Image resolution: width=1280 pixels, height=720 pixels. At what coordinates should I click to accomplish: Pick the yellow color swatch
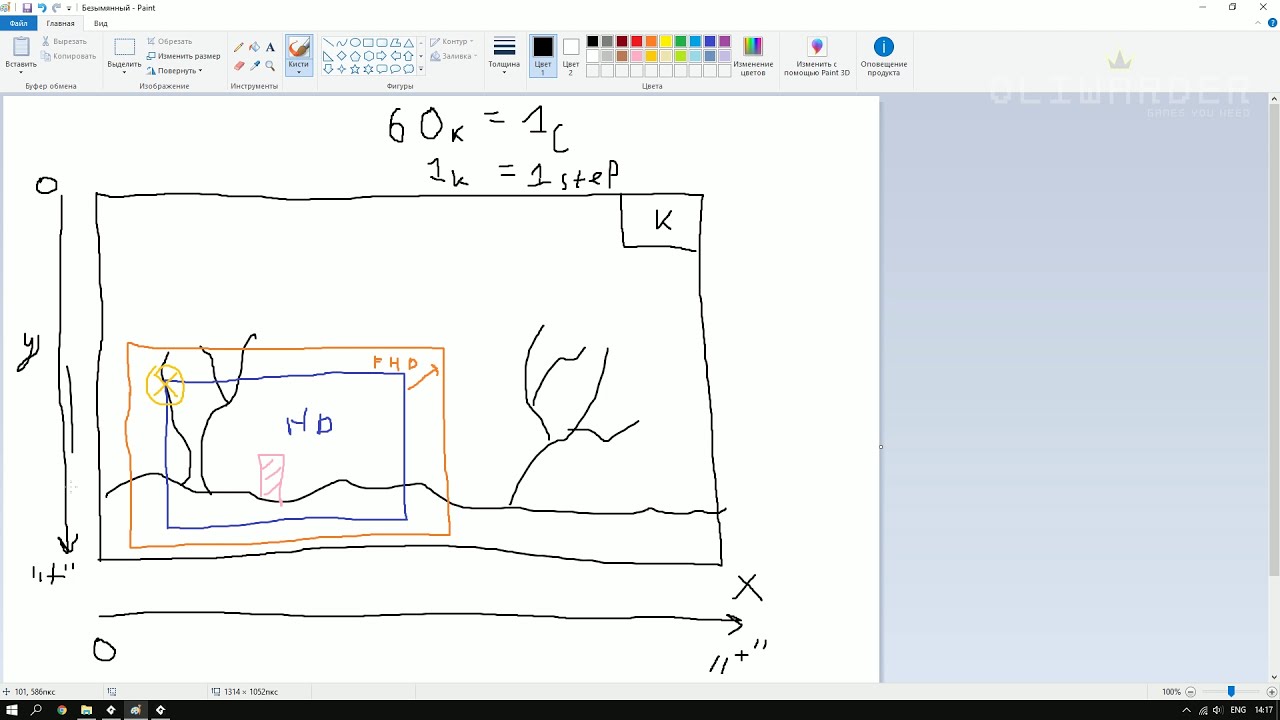point(665,42)
